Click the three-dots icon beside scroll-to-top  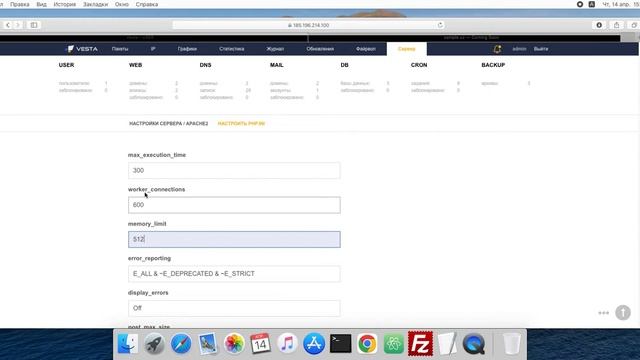tap(604, 313)
